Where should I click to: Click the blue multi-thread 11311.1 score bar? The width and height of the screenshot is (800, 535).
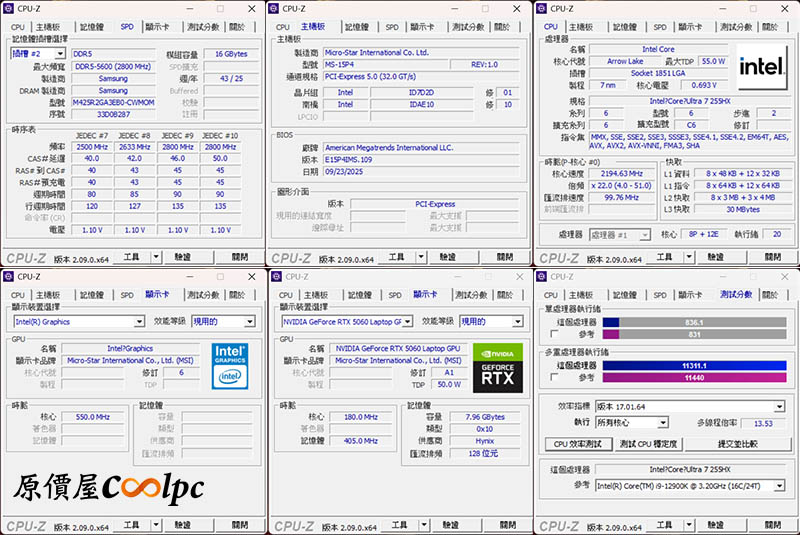click(693, 366)
